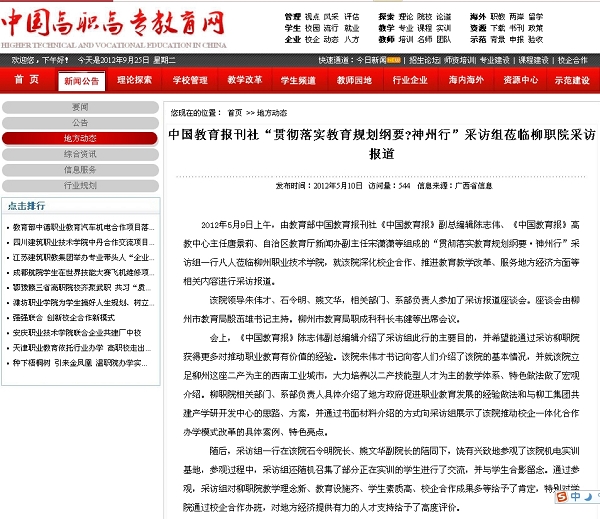600x519 pixels.
Task: Select 公告 sidebar category
Action: tap(80, 122)
